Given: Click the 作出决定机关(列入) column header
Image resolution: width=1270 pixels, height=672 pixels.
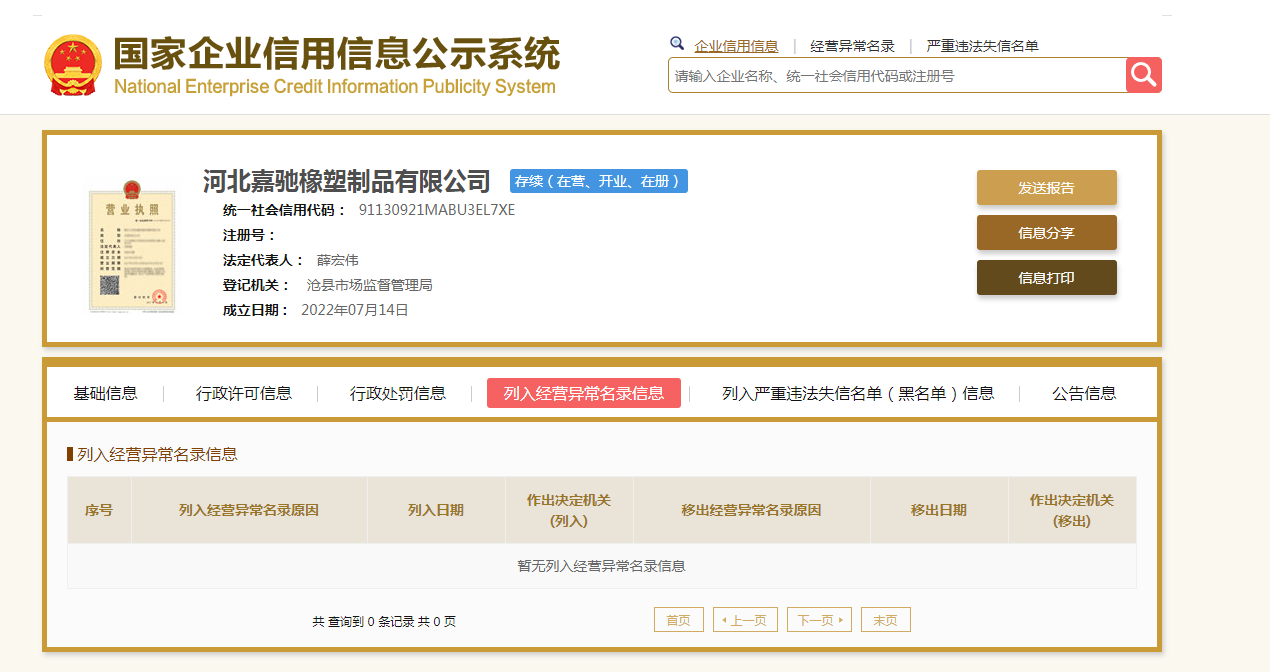Looking at the screenshot, I should click(569, 510).
